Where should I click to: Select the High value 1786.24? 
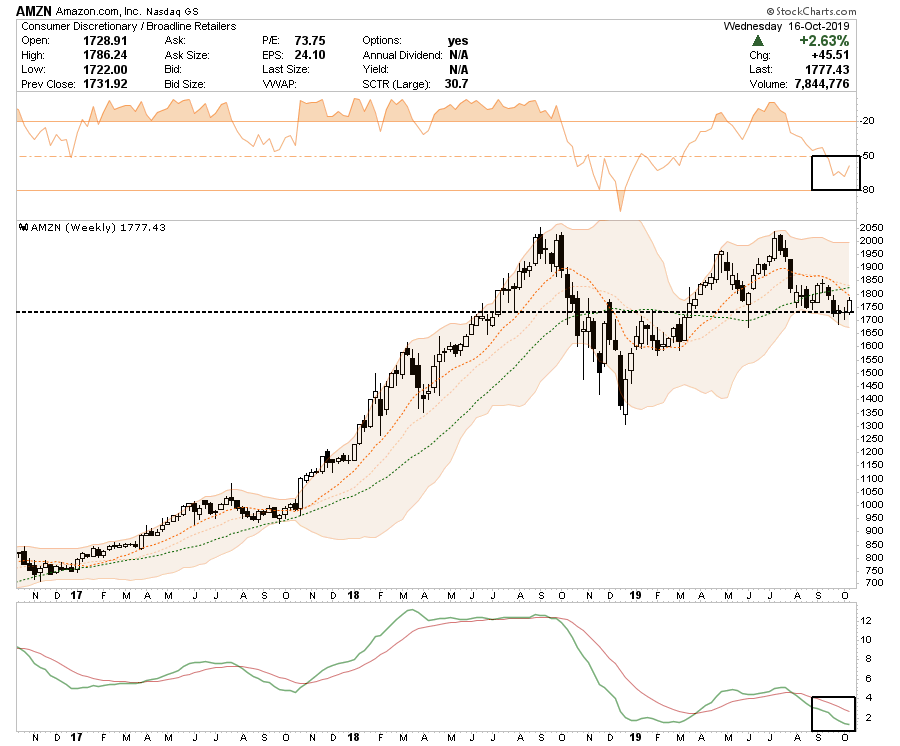click(x=105, y=55)
